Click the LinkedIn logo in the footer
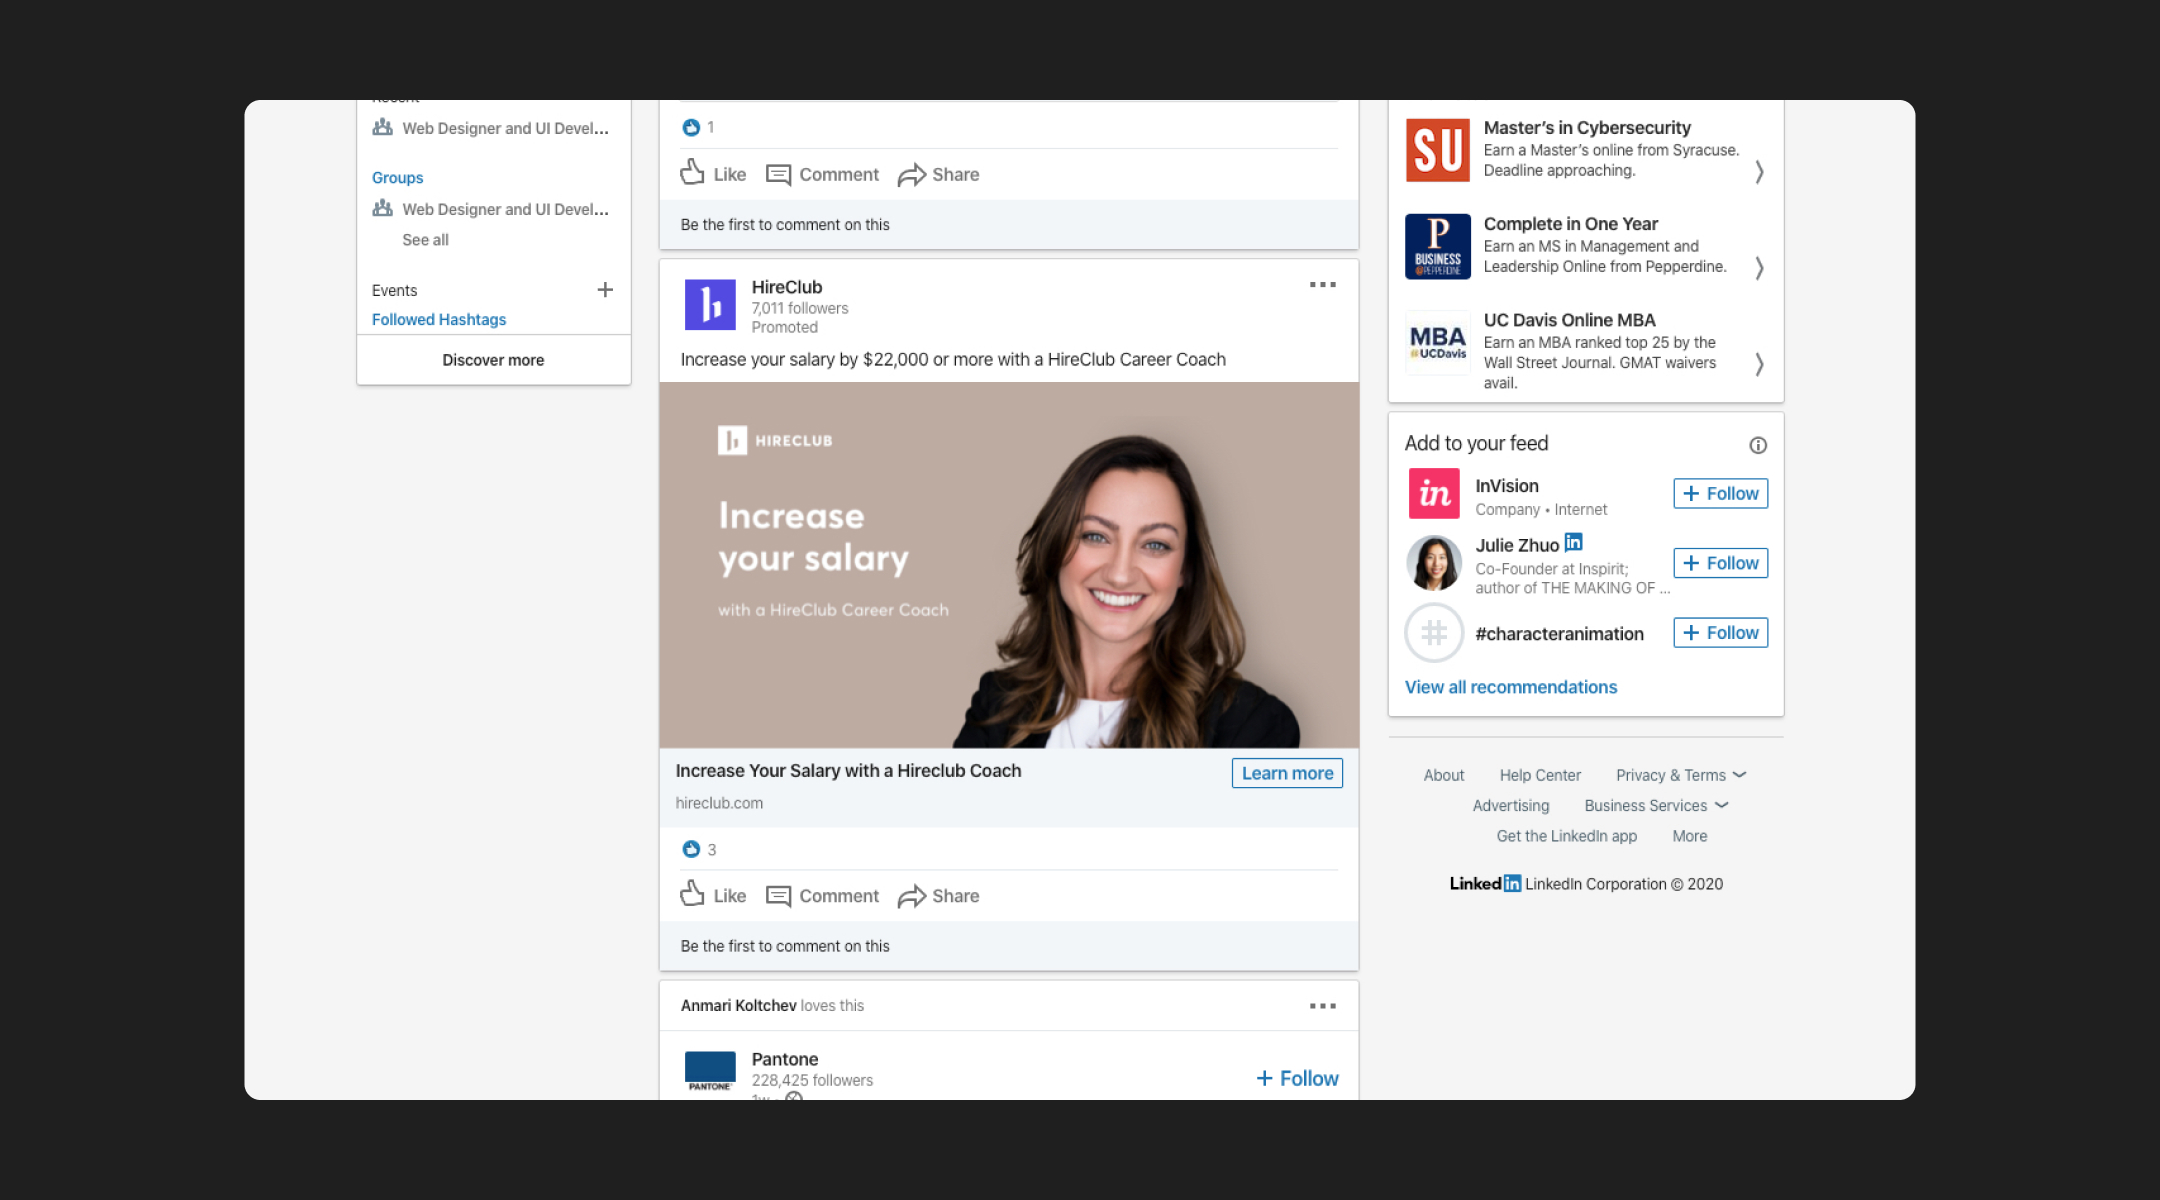2160x1200 pixels. pyautogui.click(x=1485, y=884)
